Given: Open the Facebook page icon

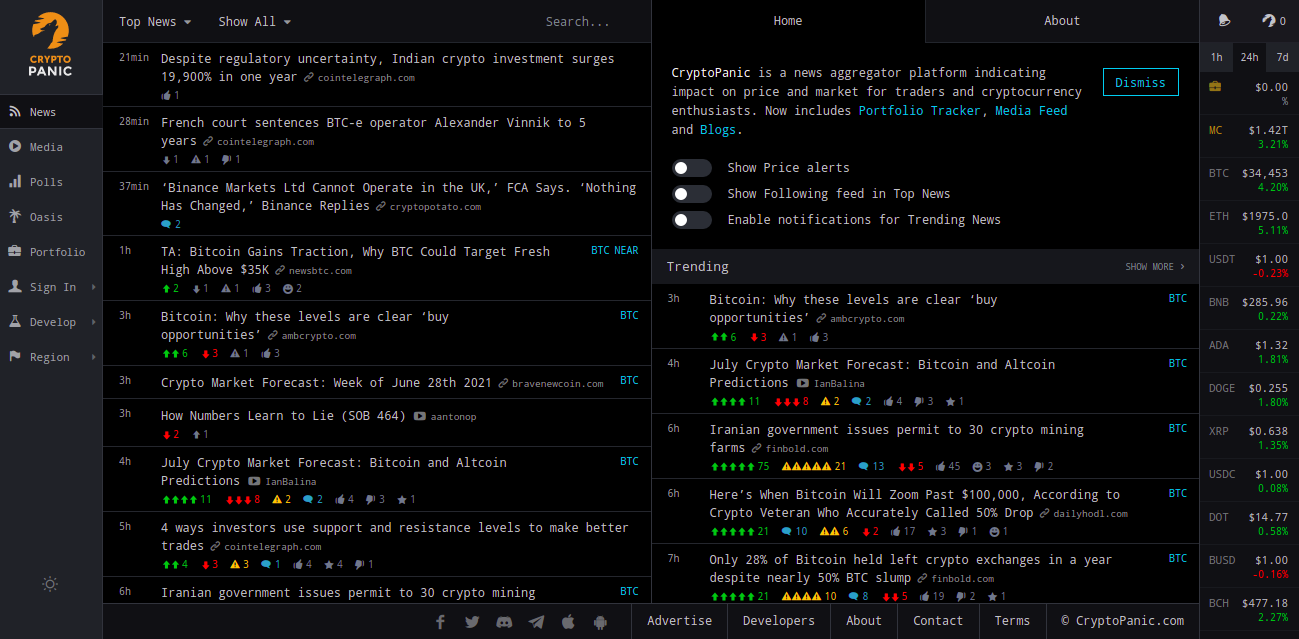Looking at the screenshot, I should [440, 621].
